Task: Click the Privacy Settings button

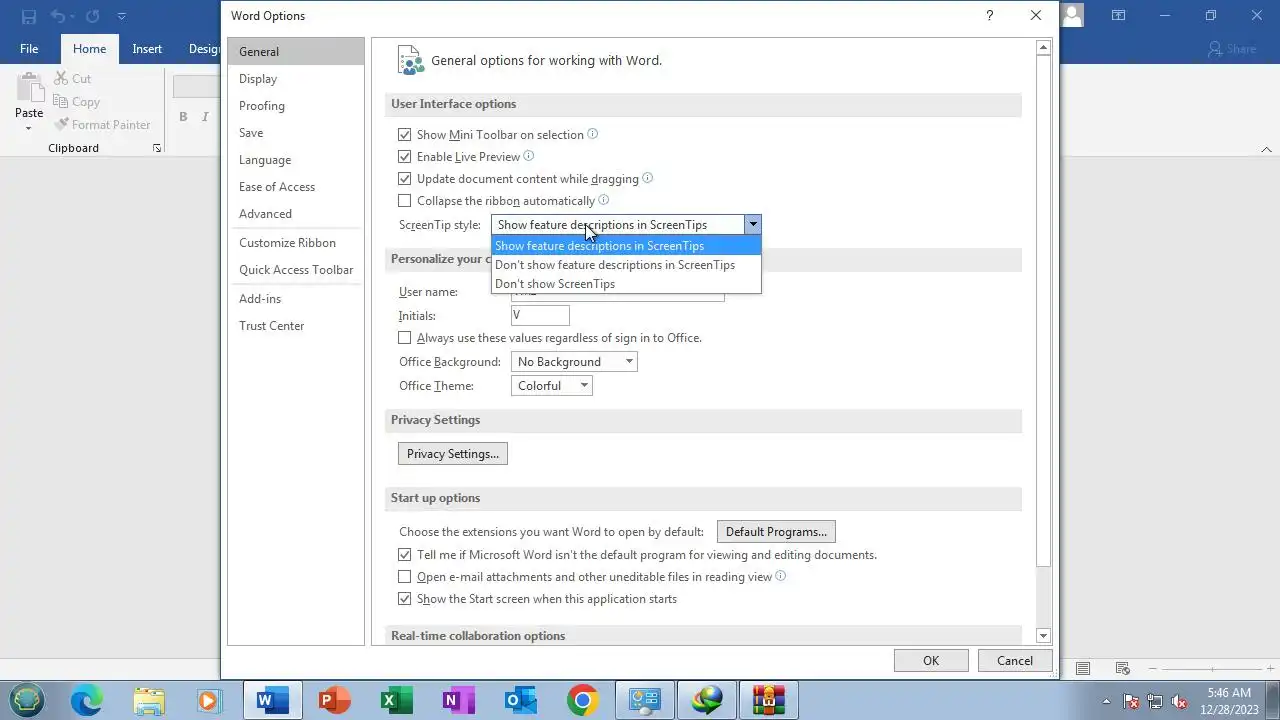Action: point(453,453)
